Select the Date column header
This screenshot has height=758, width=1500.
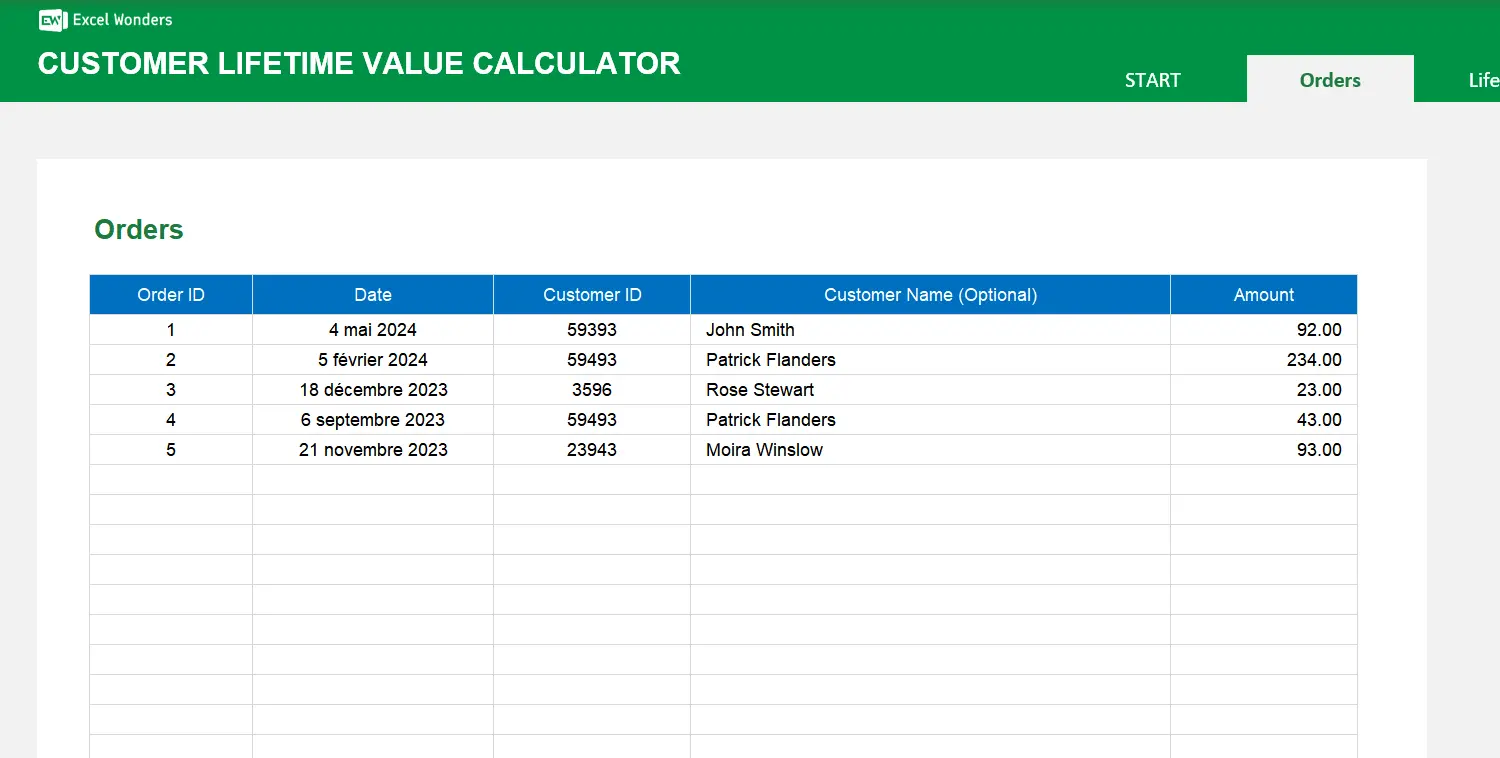click(372, 294)
